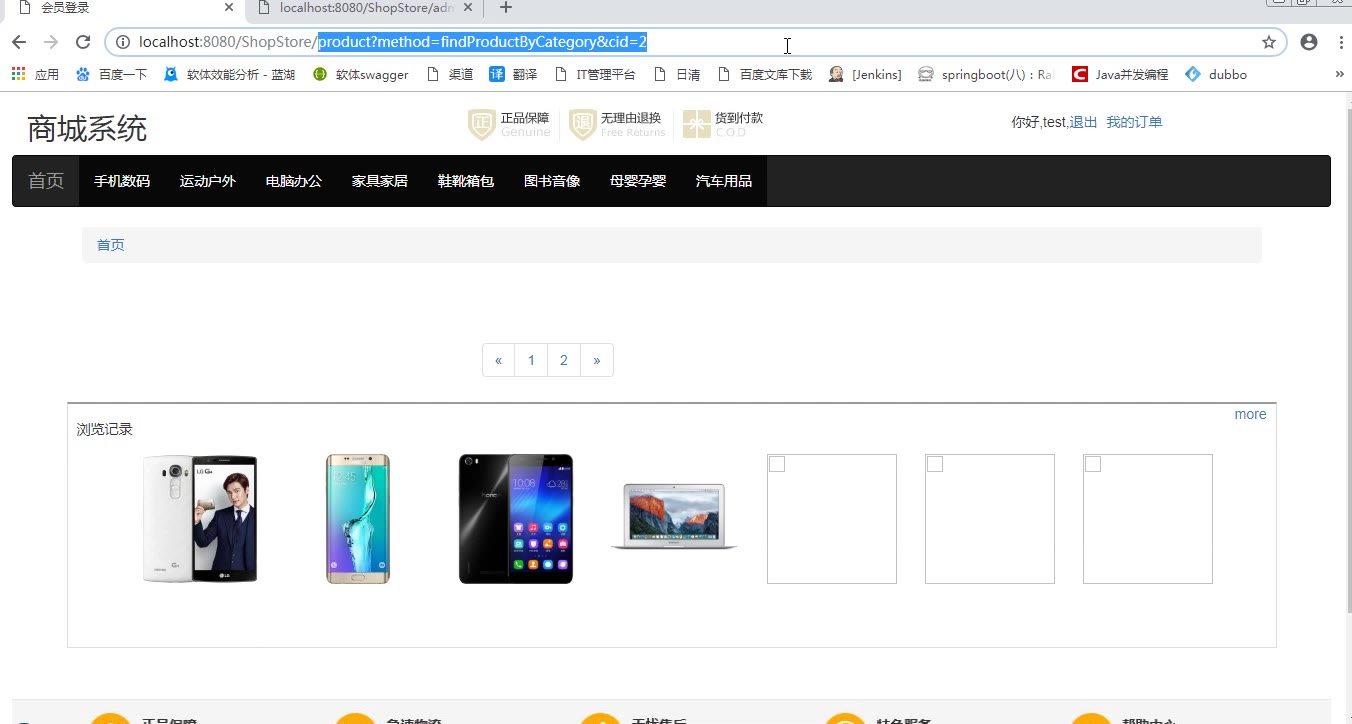This screenshot has height=724, width=1352.
Task: Open the Chrome profile avatar icon
Action: coord(1309,42)
